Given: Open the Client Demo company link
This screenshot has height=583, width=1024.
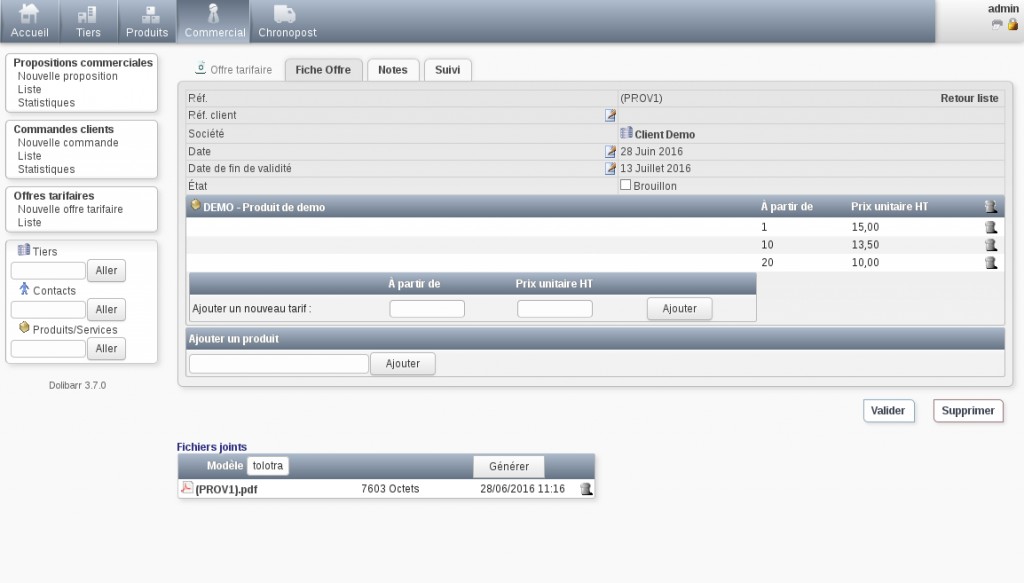Looking at the screenshot, I should pyautogui.click(x=665, y=134).
